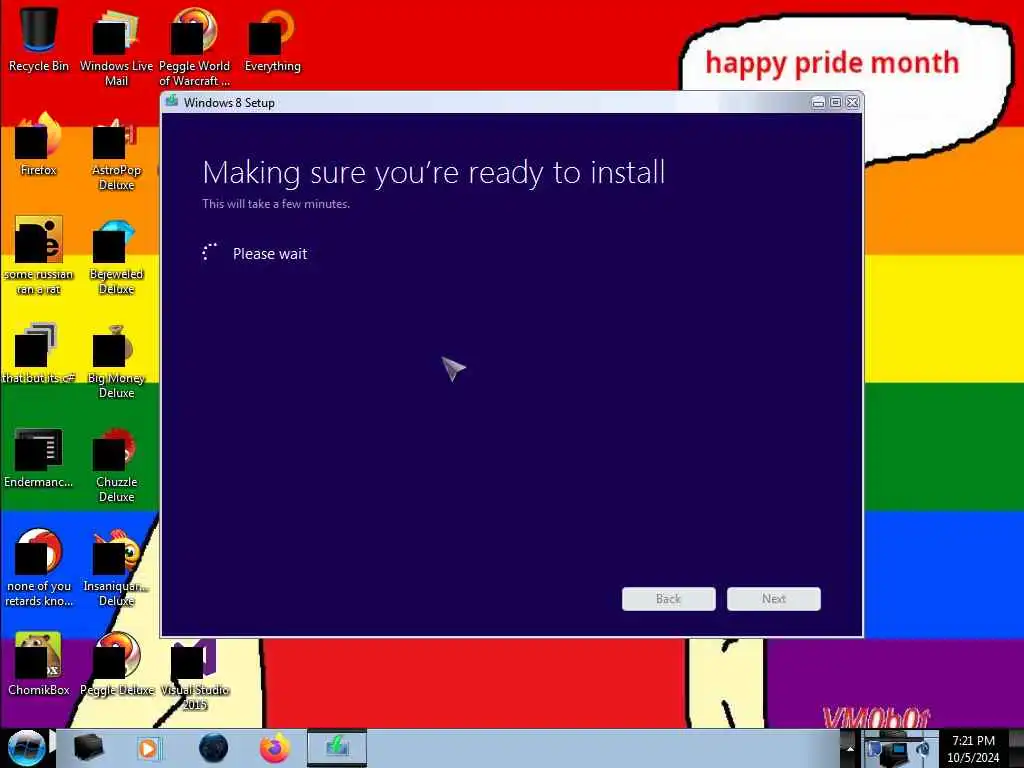Screen dimensions: 1024x768
Task: Click the Next button in Setup
Action: click(774, 599)
